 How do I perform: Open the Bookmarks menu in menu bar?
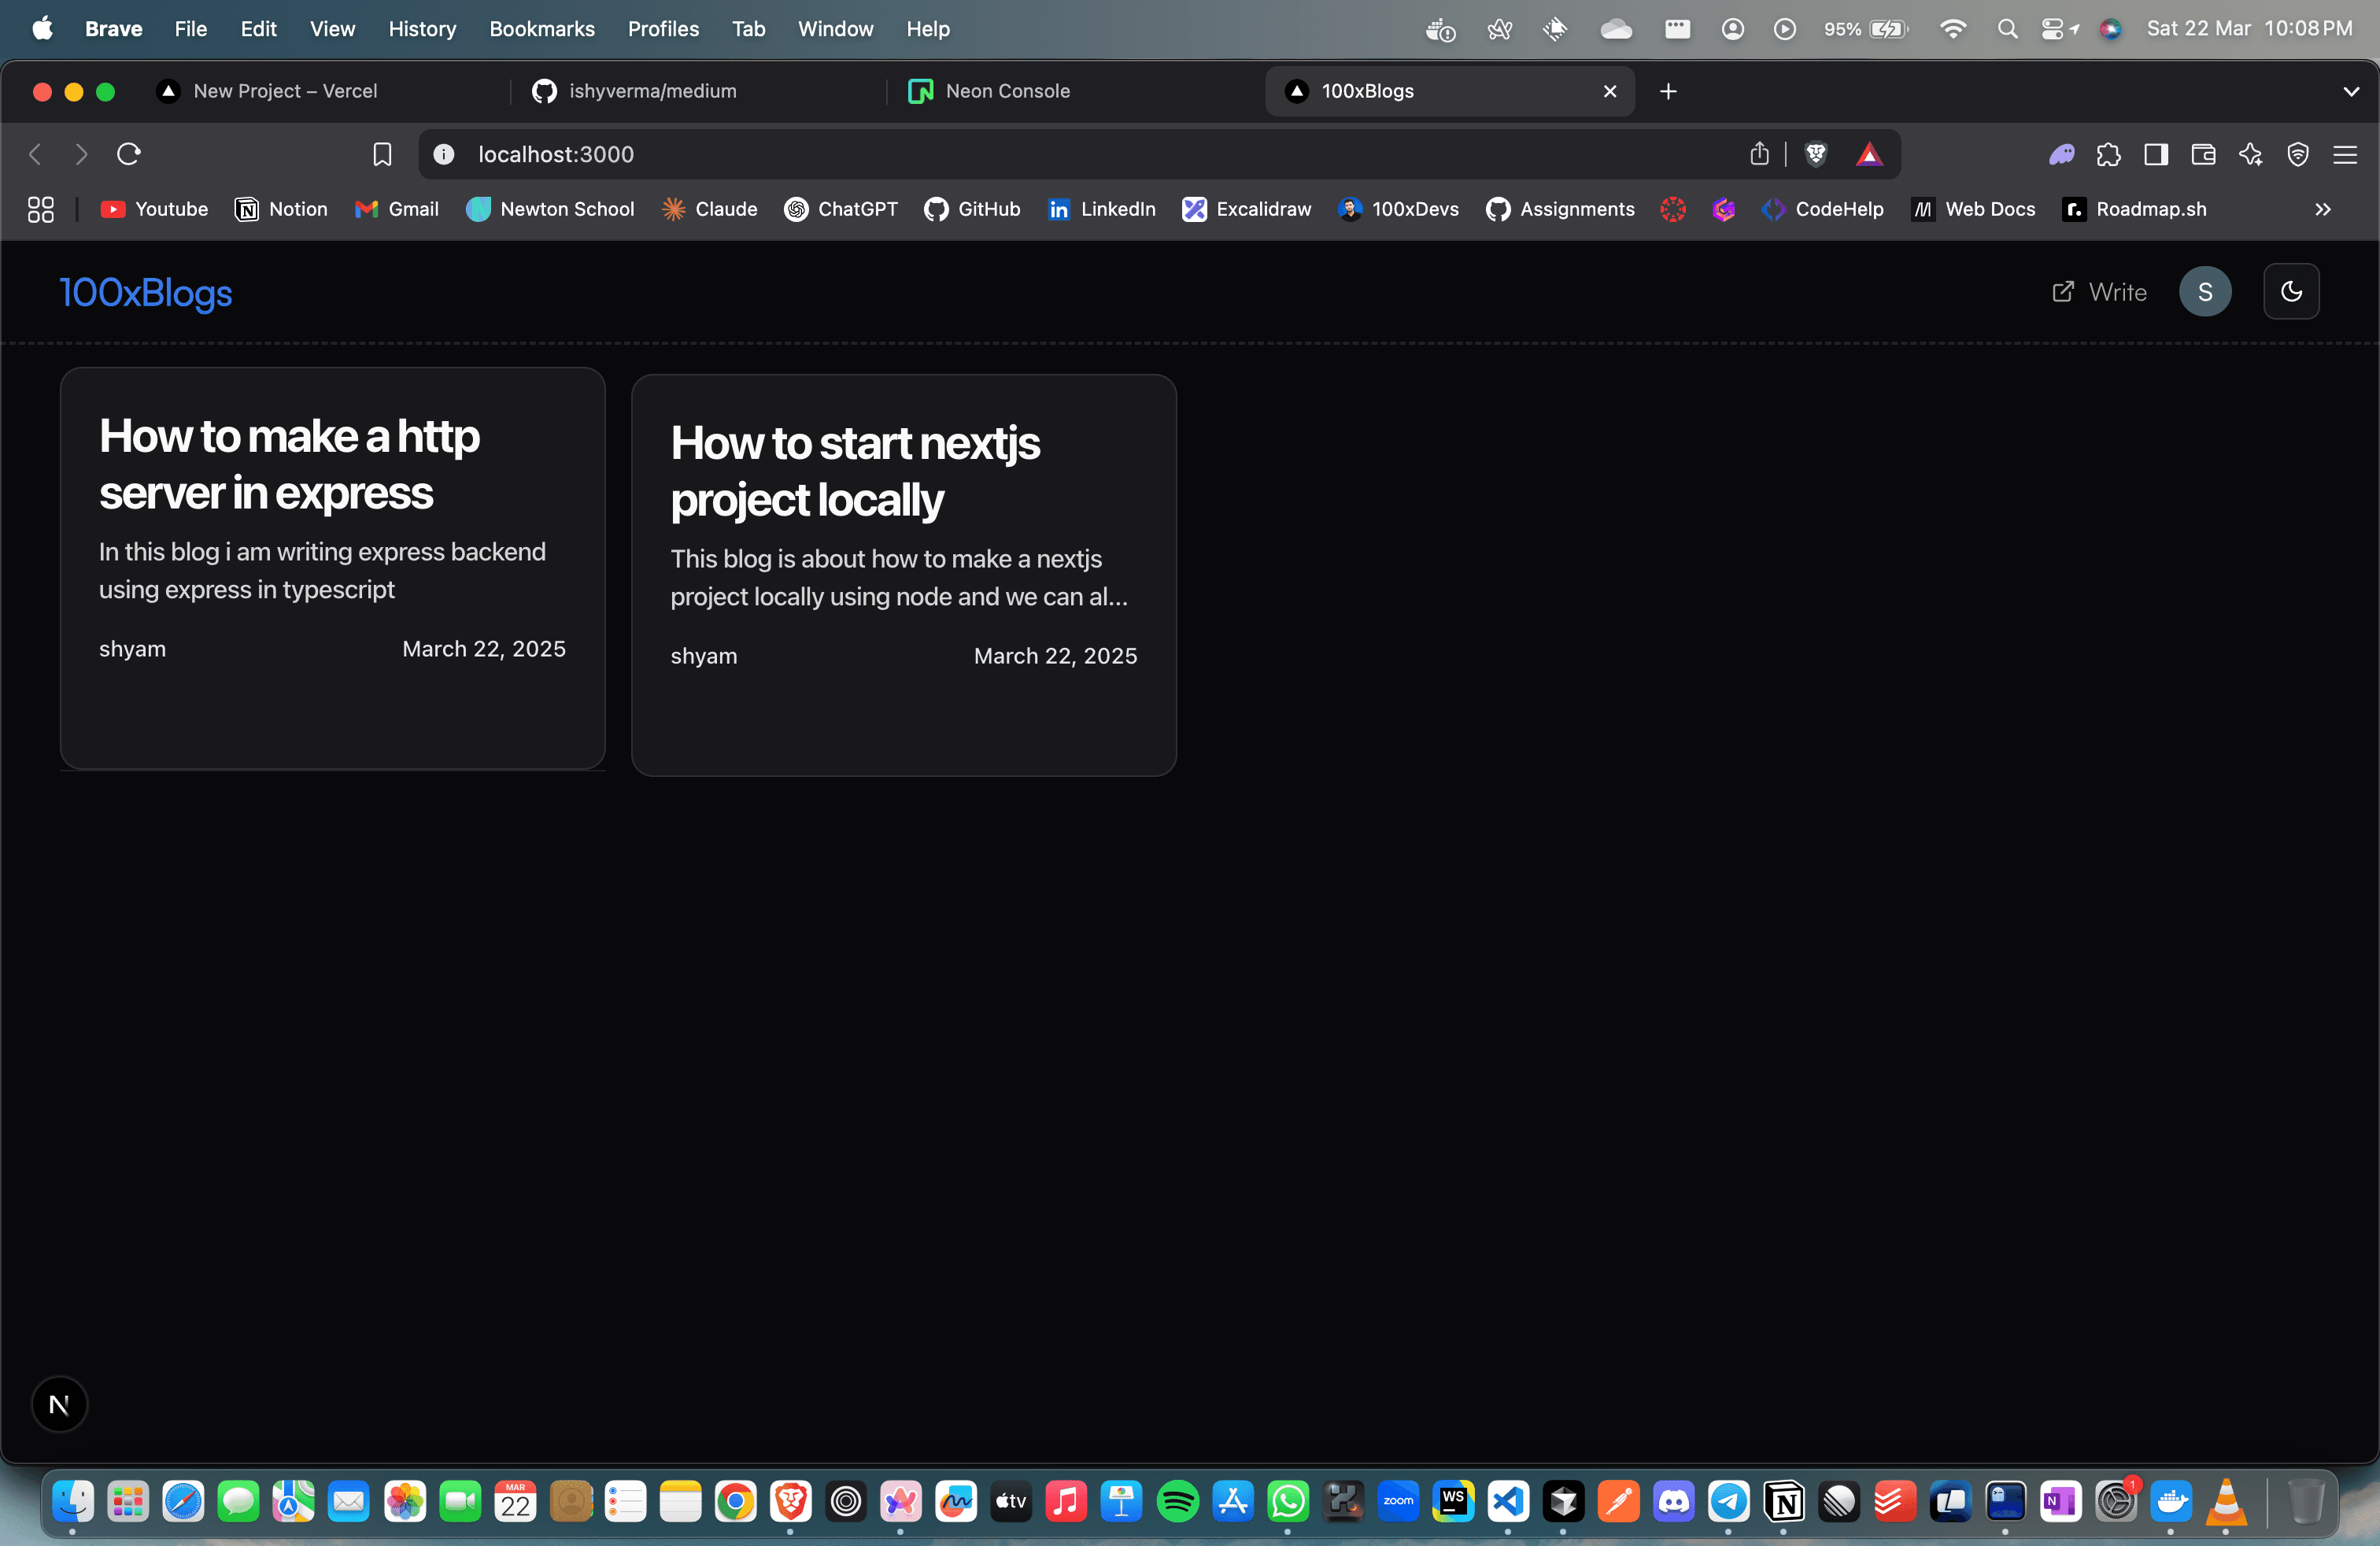542,29
